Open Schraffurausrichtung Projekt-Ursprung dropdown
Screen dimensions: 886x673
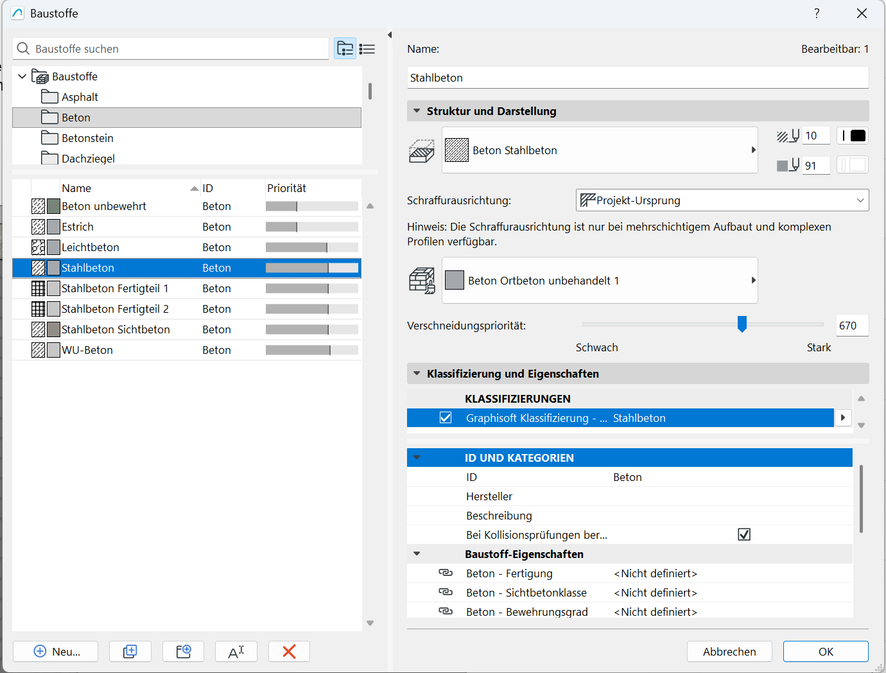click(722, 200)
